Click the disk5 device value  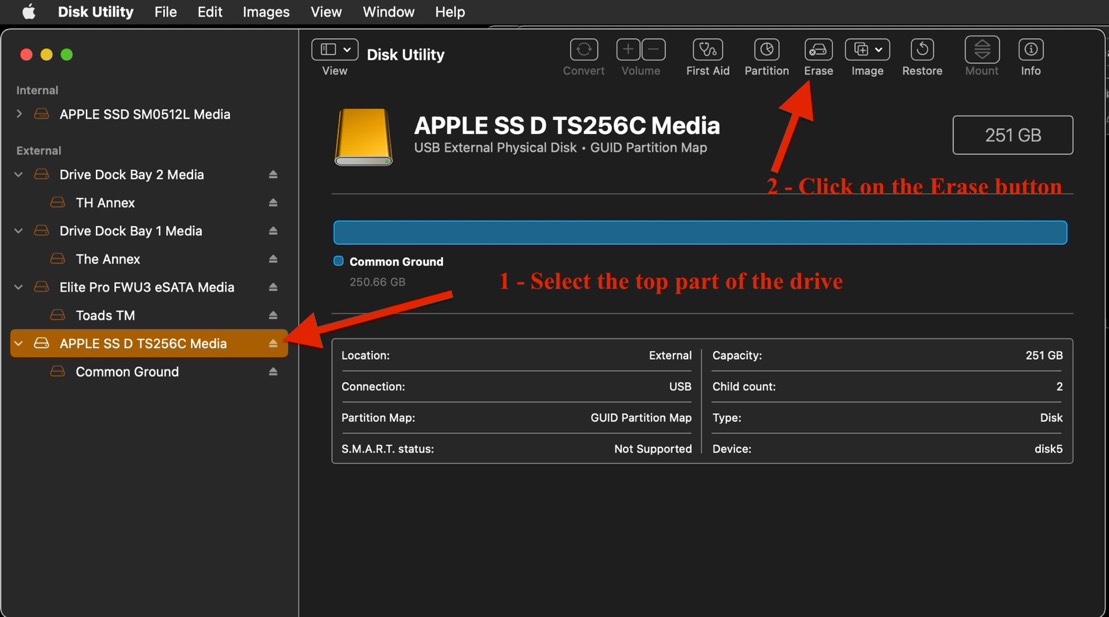(1048, 449)
